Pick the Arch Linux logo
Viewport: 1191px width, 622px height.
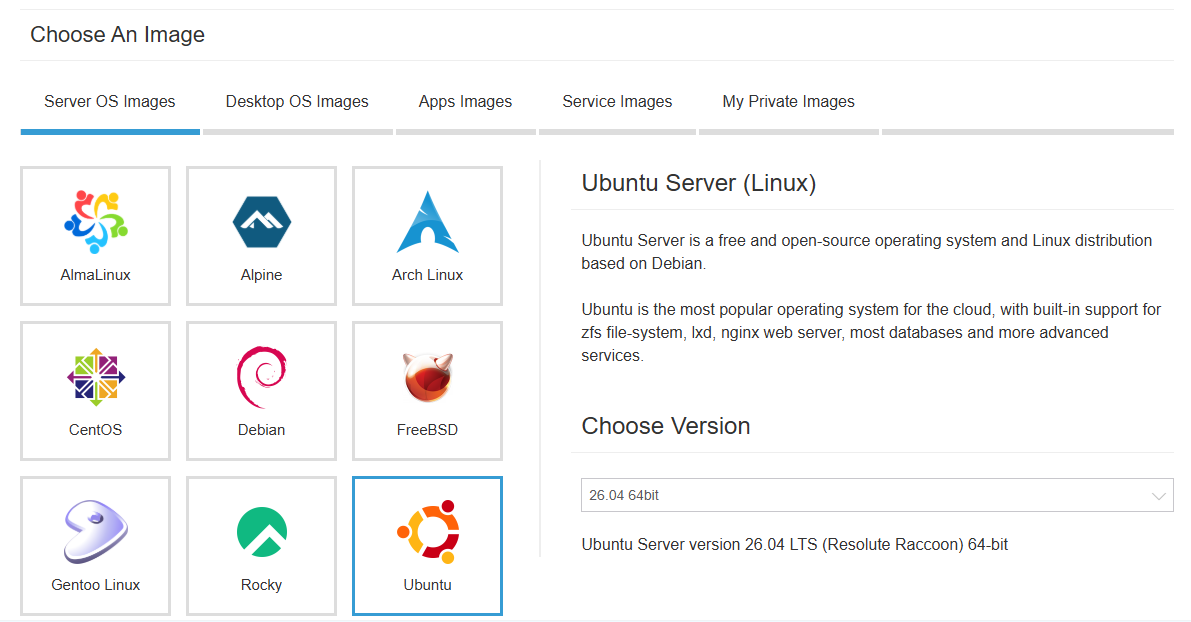pos(428,222)
